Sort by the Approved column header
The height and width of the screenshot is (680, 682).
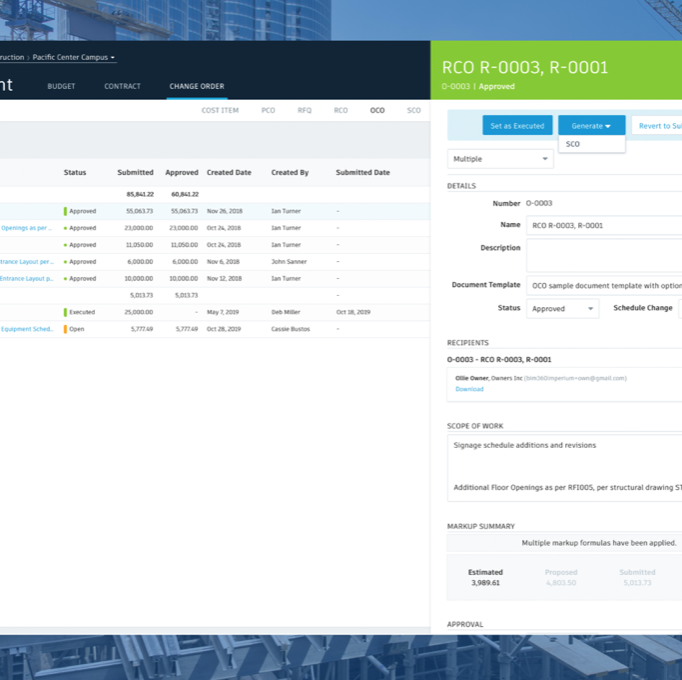tap(182, 172)
